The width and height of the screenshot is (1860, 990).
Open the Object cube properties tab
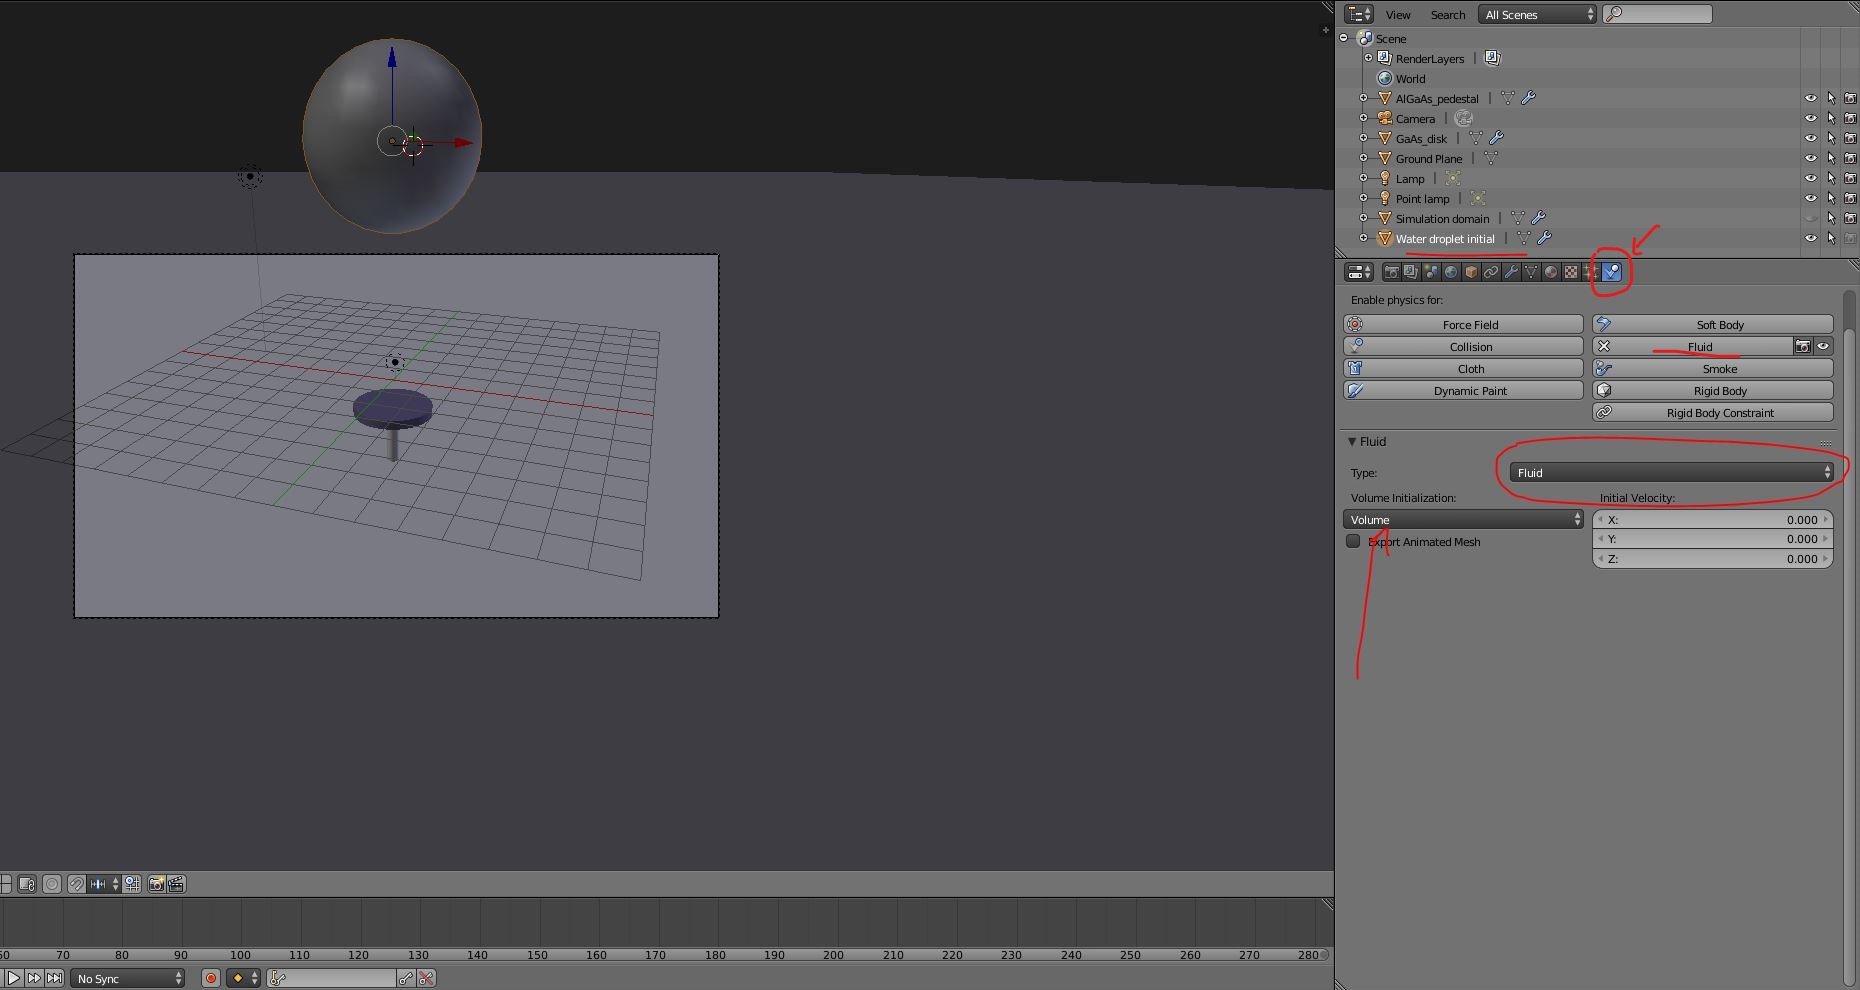click(x=1471, y=272)
